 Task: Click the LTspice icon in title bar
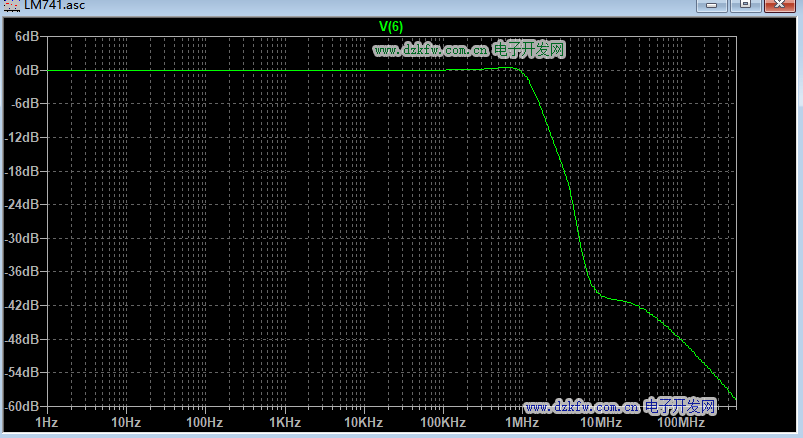click(x=11, y=6)
